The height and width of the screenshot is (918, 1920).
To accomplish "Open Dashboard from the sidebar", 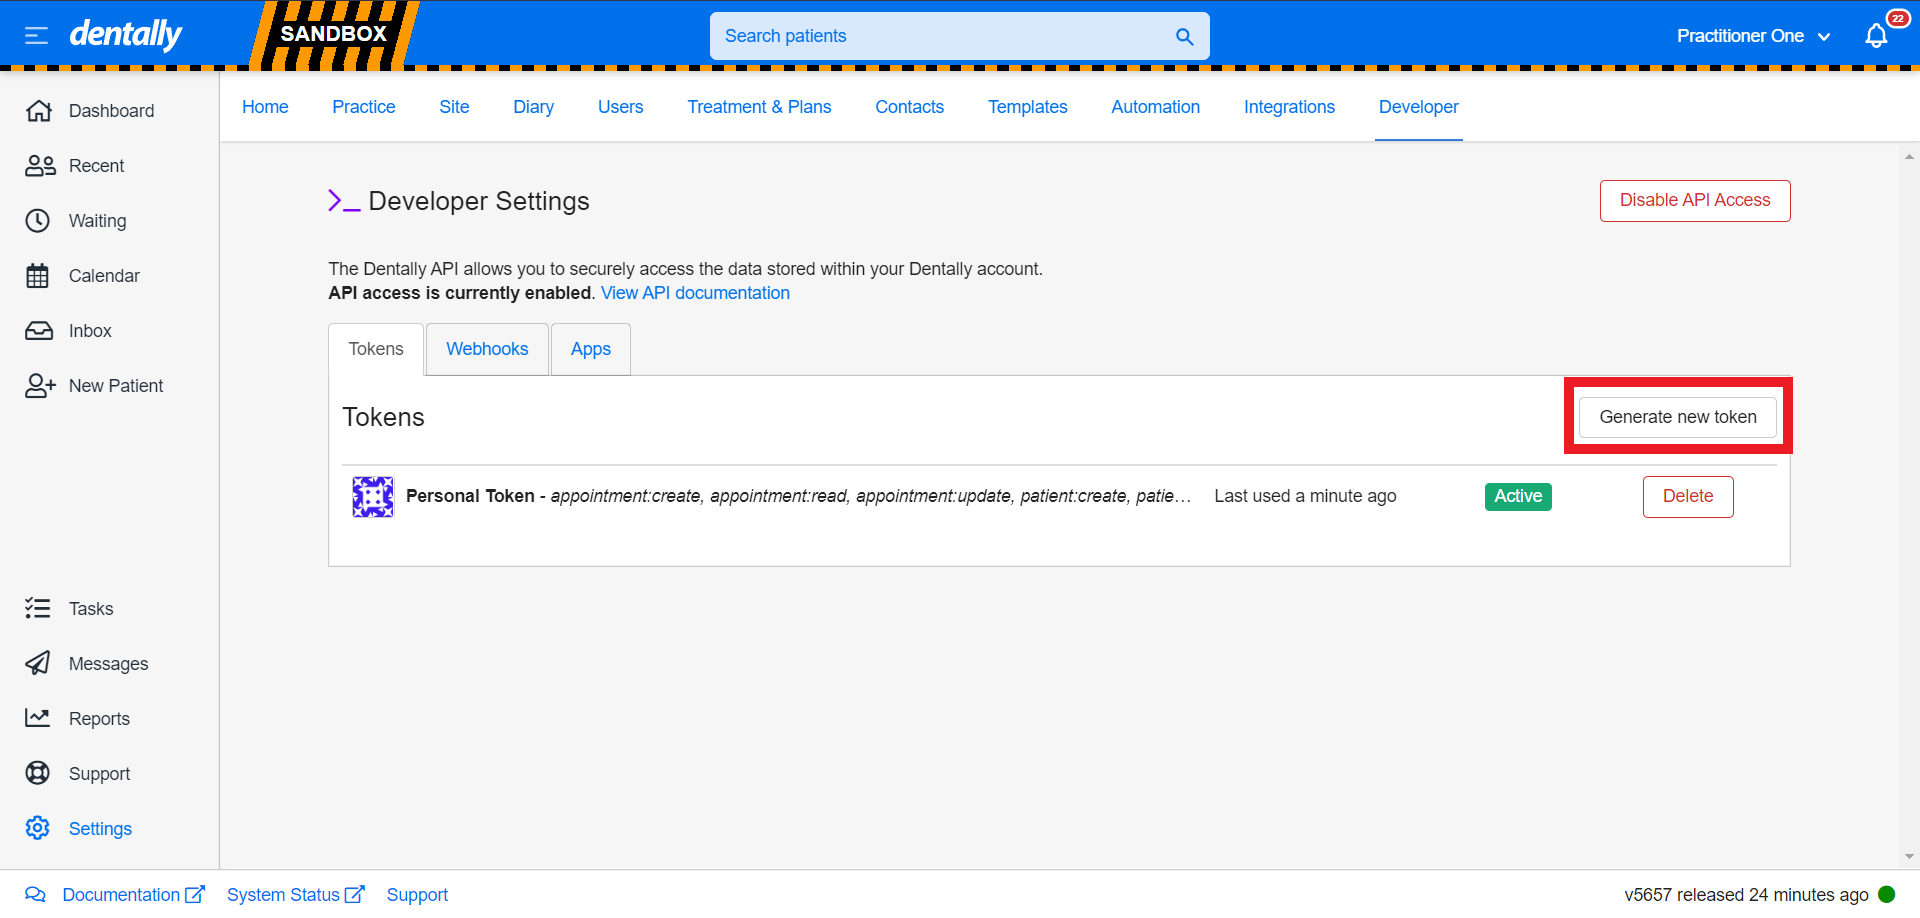I will (110, 111).
